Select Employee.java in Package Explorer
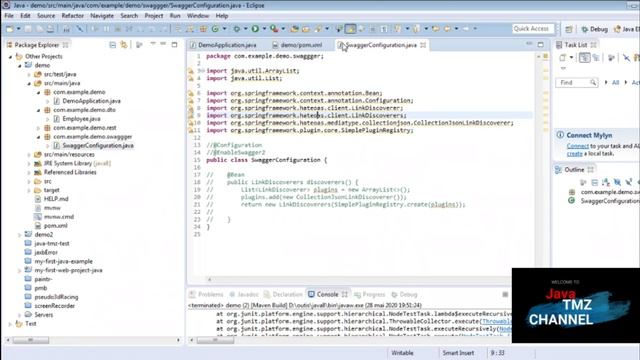640x360 pixels. coord(81,119)
